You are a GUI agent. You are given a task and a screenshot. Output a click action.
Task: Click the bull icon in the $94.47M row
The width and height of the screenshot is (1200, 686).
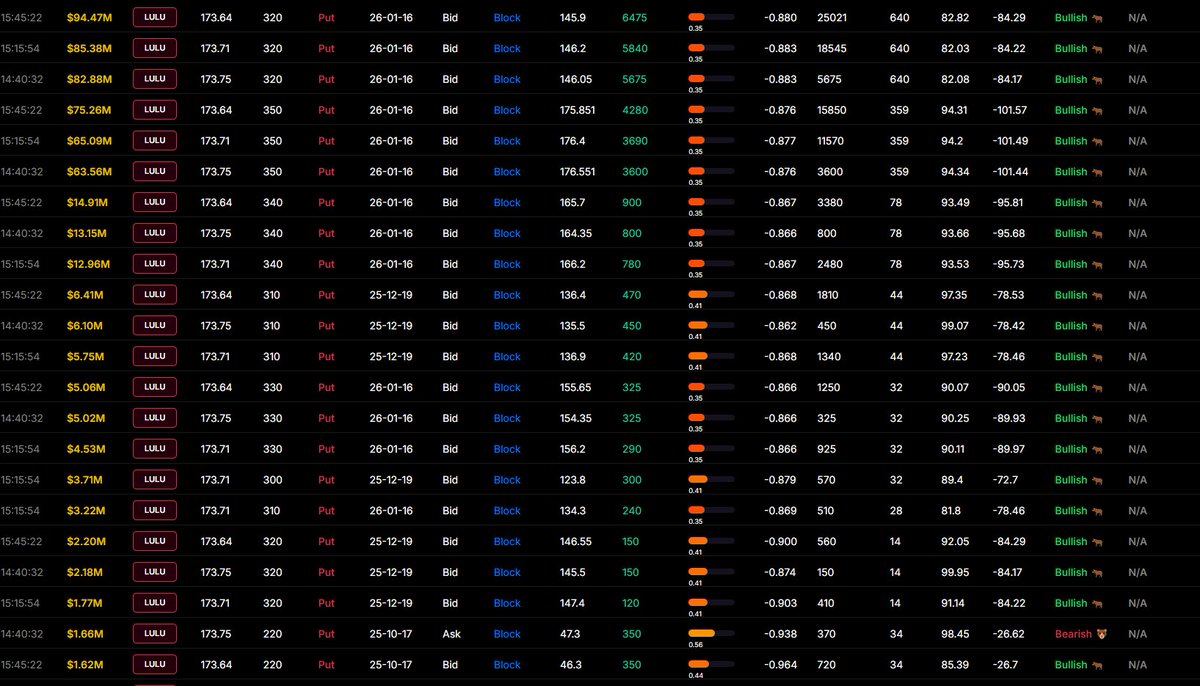(1097, 18)
